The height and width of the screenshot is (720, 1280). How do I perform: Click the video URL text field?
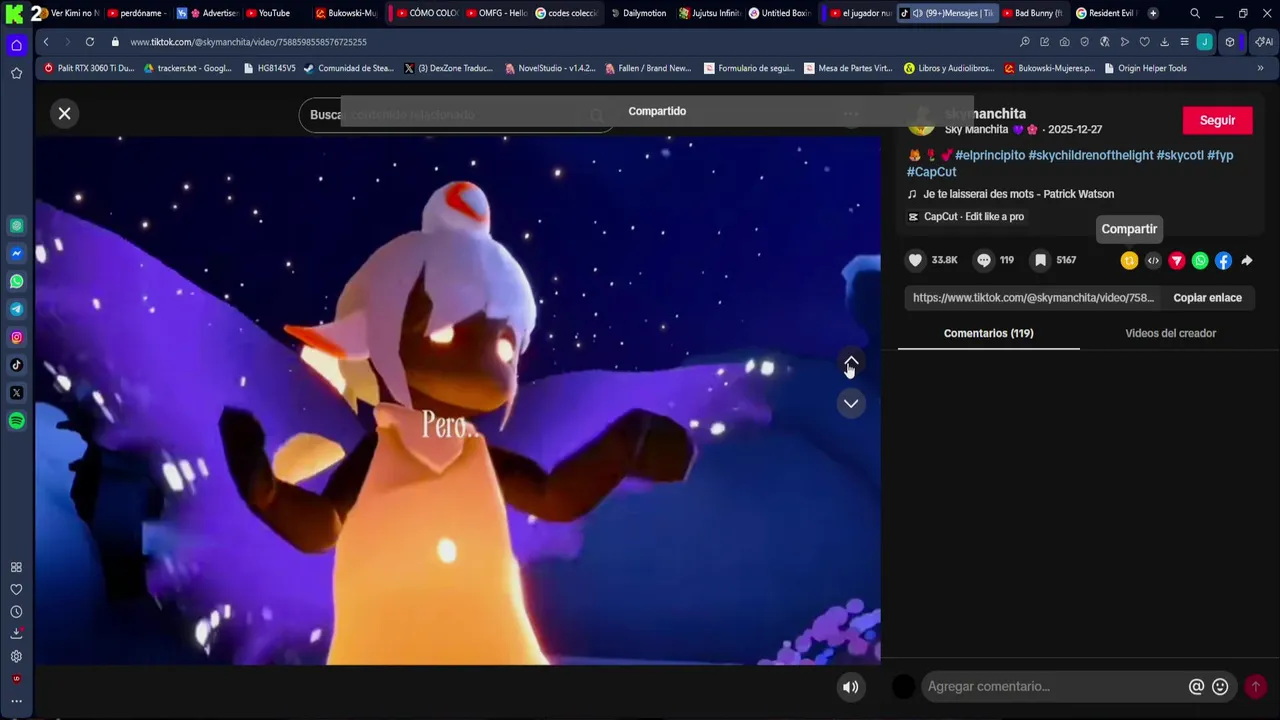1033,298
